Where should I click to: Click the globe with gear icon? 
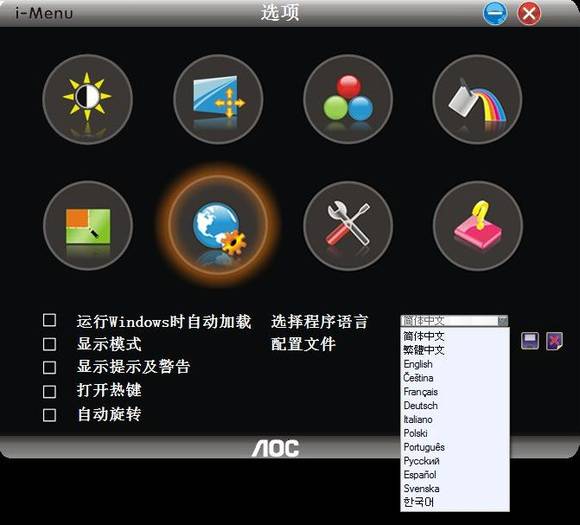218,225
